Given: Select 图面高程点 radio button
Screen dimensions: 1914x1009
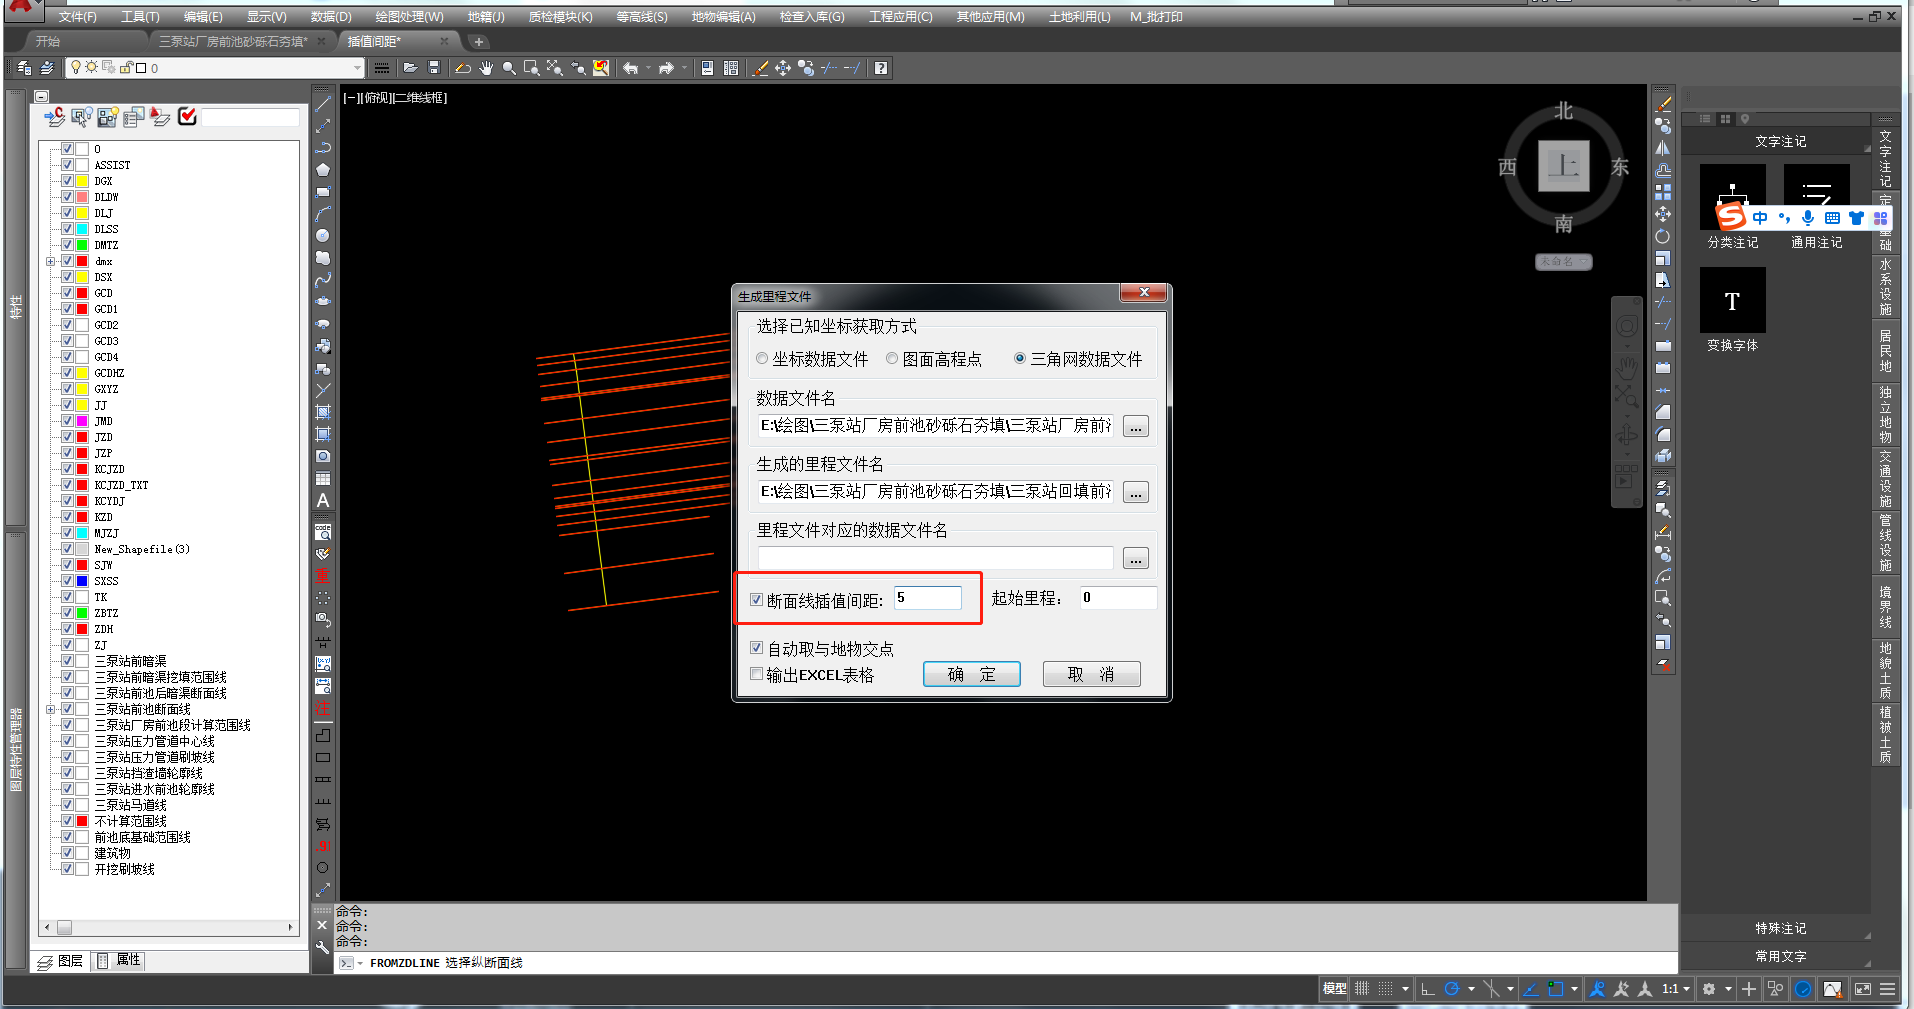Looking at the screenshot, I should coord(892,358).
